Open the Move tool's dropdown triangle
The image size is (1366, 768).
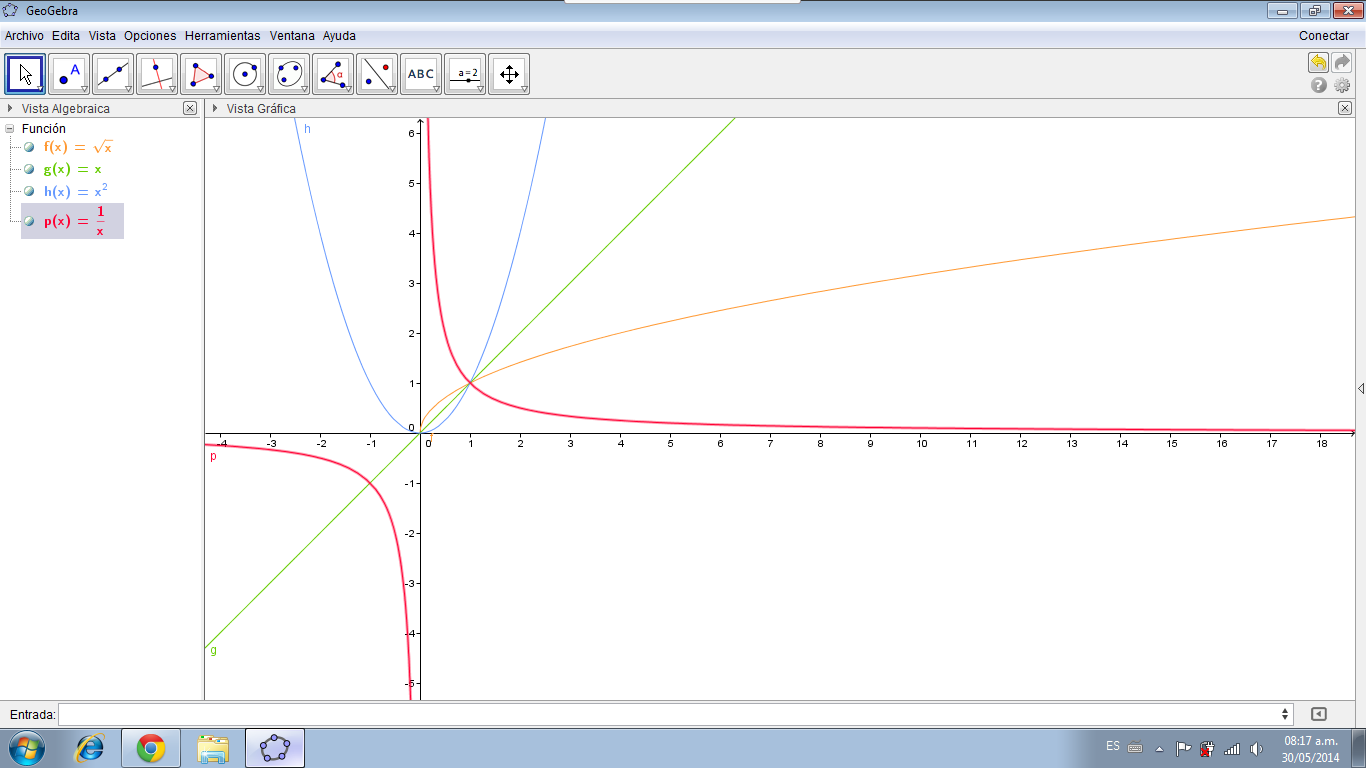tap(40, 89)
